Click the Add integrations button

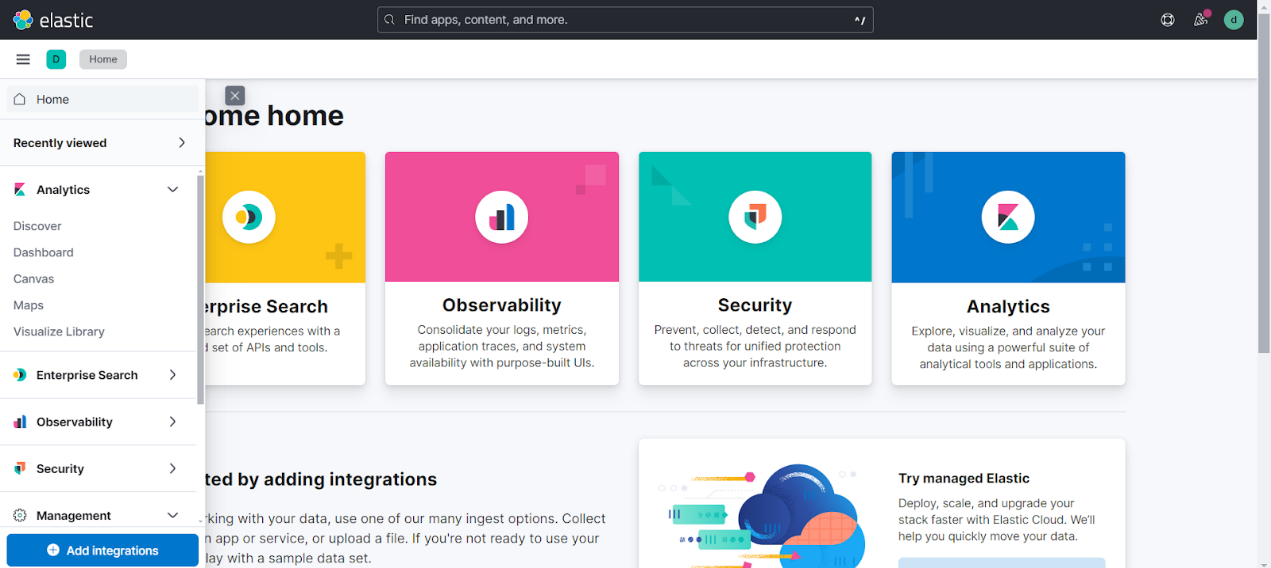pyautogui.click(x=102, y=550)
